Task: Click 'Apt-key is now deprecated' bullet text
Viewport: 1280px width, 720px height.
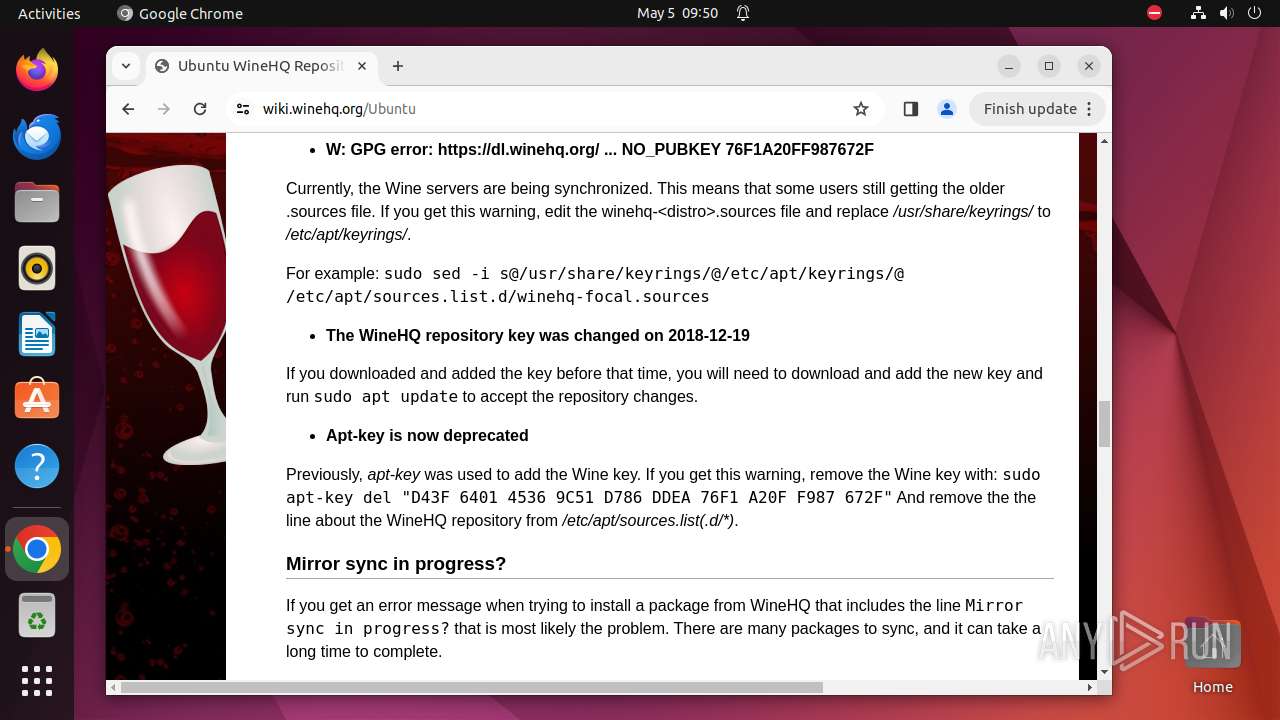Action: (x=427, y=435)
